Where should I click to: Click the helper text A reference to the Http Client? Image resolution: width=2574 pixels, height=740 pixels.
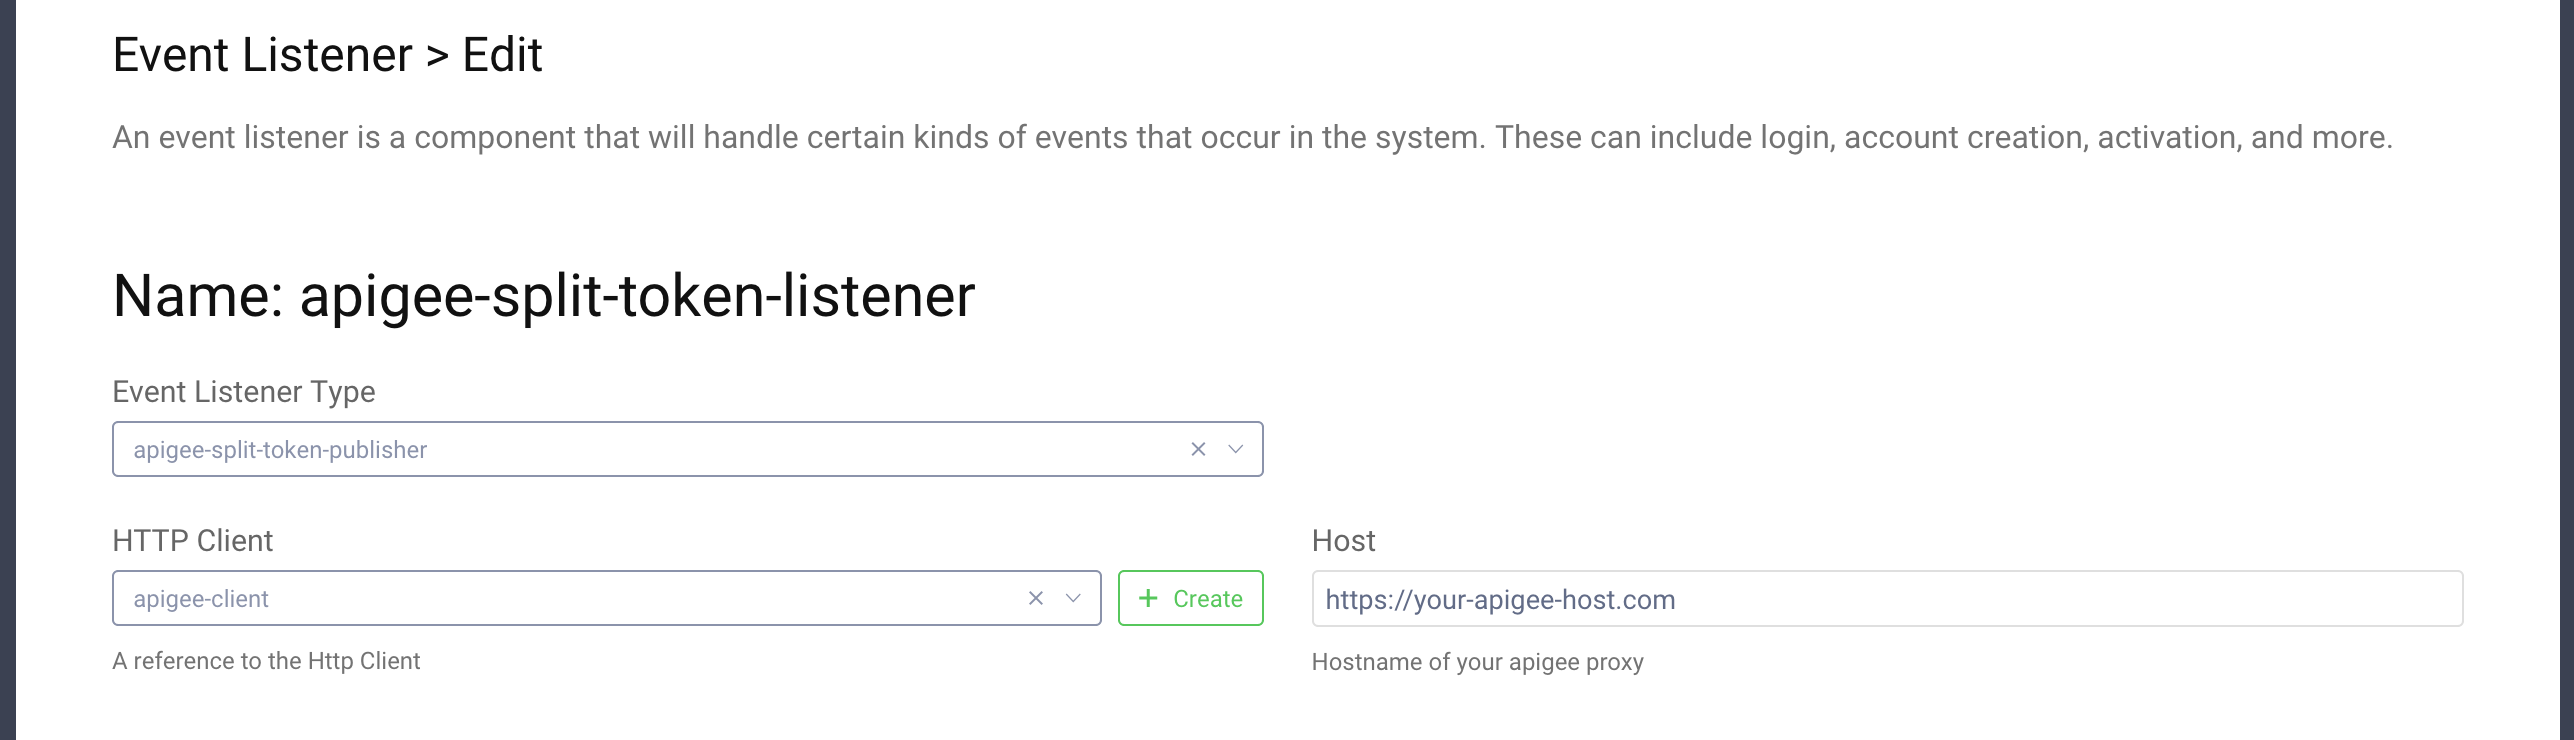266,661
